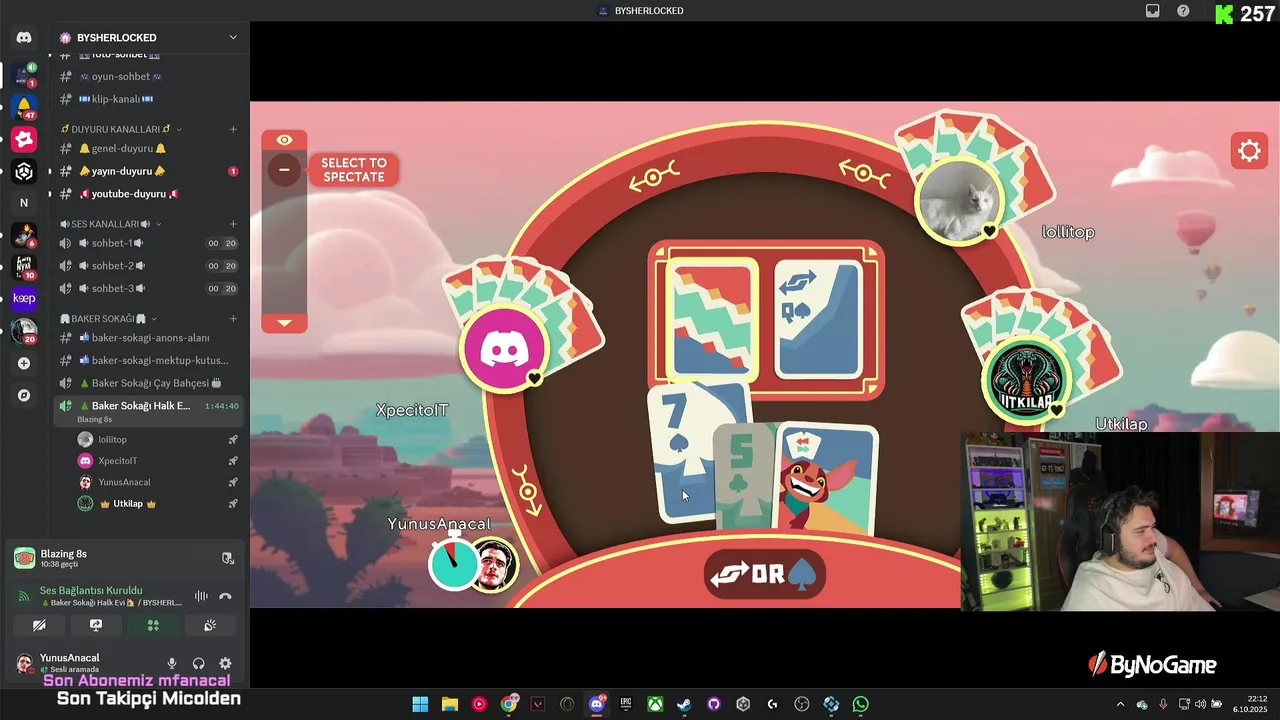This screenshot has width=1280, height=720.
Task: Collapse the BAKER SOKAĞI category
Action: 108,319
